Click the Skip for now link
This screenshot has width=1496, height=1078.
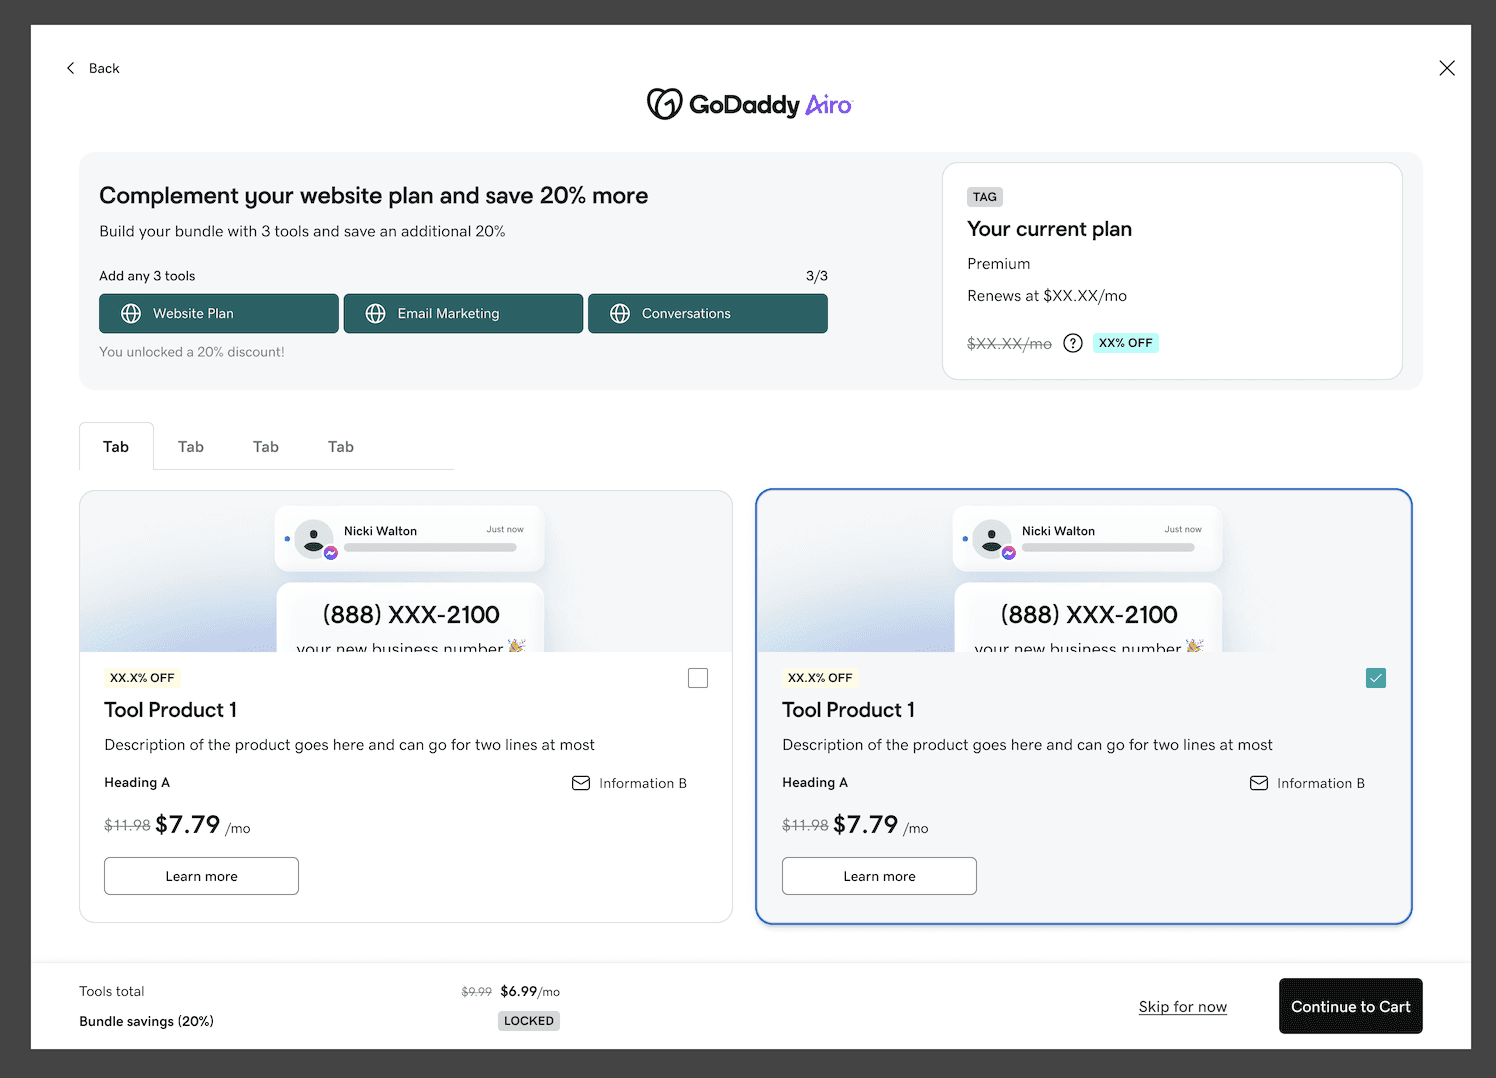pyautogui.click(x=1183, y=1007)
